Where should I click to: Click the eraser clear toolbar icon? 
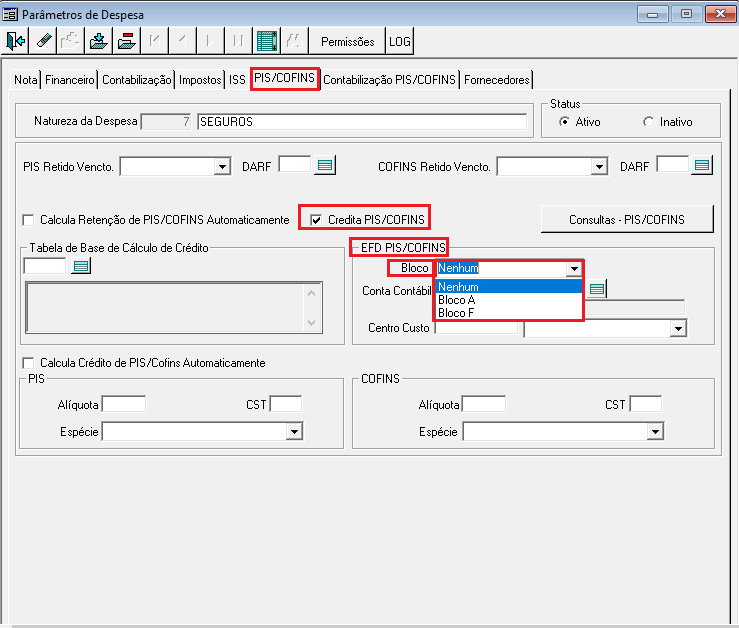(x=43, y=41)
